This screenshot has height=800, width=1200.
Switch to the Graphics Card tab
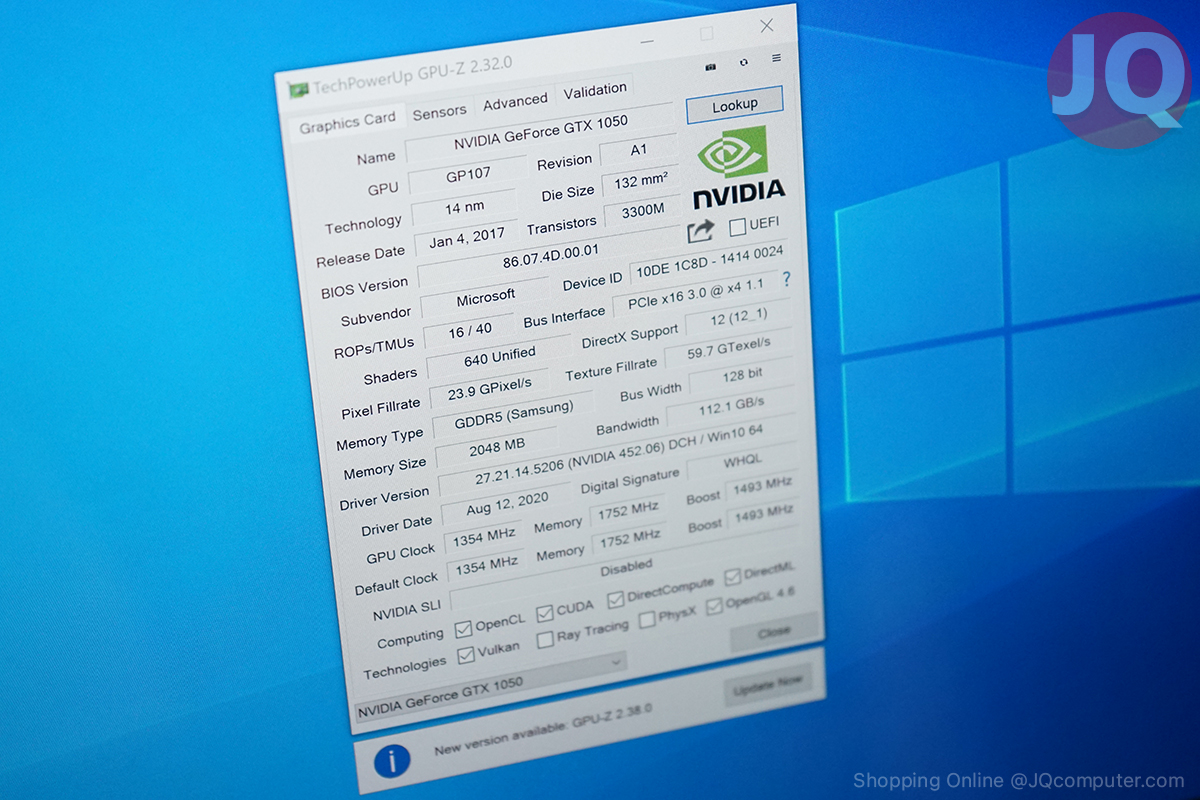347,122
